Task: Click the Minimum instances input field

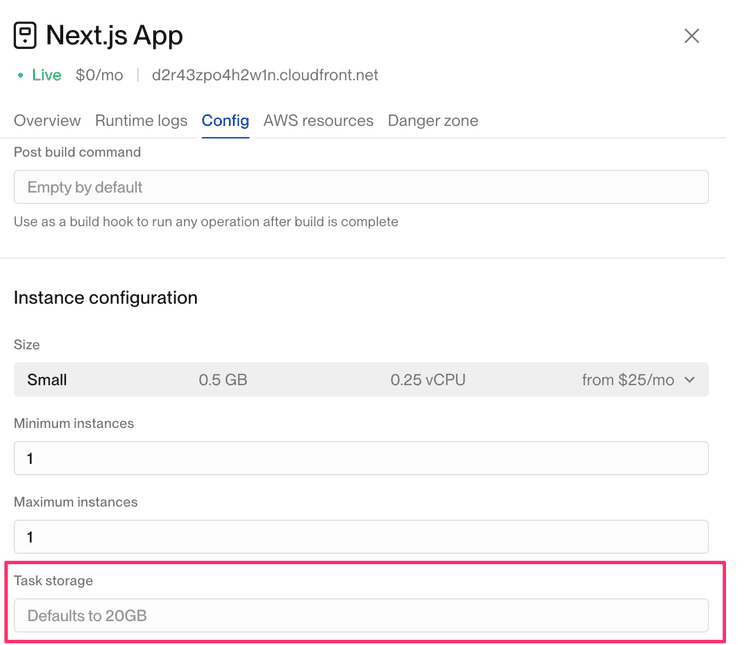Action: pyautogui.click(x=361, y=458)
